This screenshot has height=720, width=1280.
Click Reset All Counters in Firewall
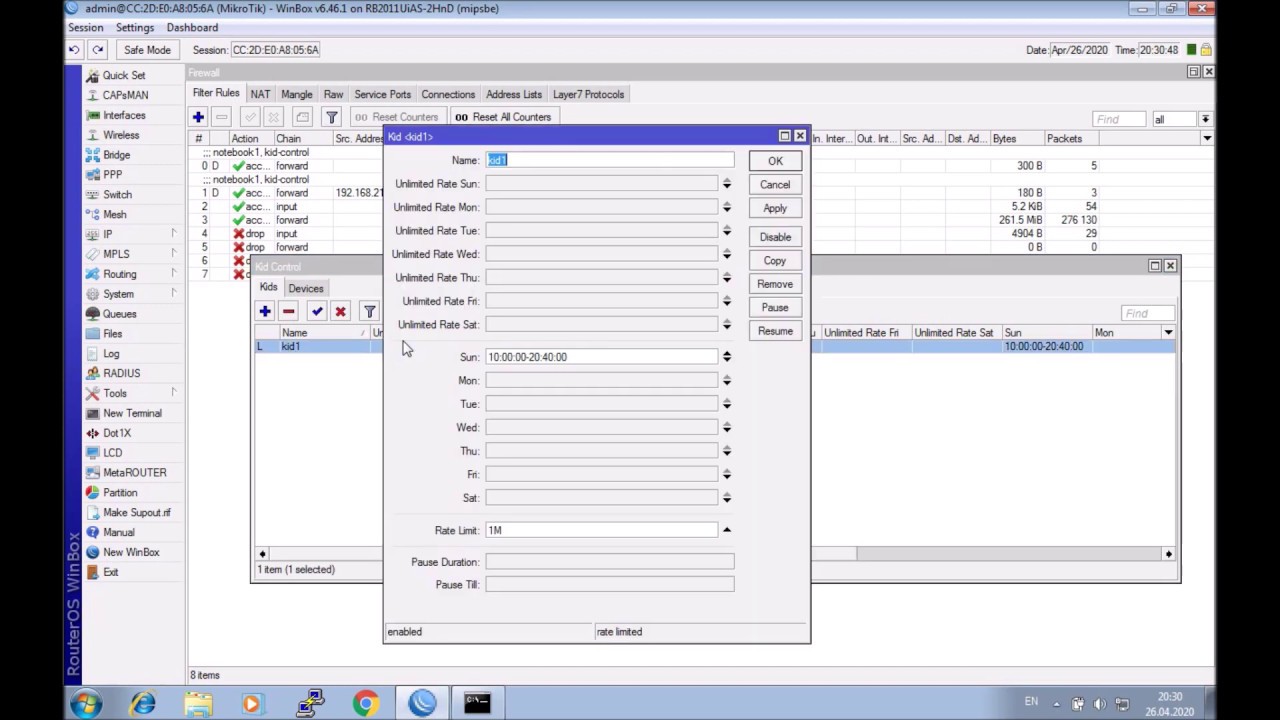coord(503,117)
